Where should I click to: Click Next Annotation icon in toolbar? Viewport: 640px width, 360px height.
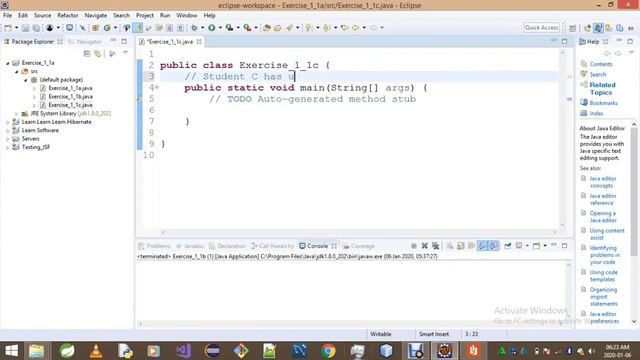309,28
